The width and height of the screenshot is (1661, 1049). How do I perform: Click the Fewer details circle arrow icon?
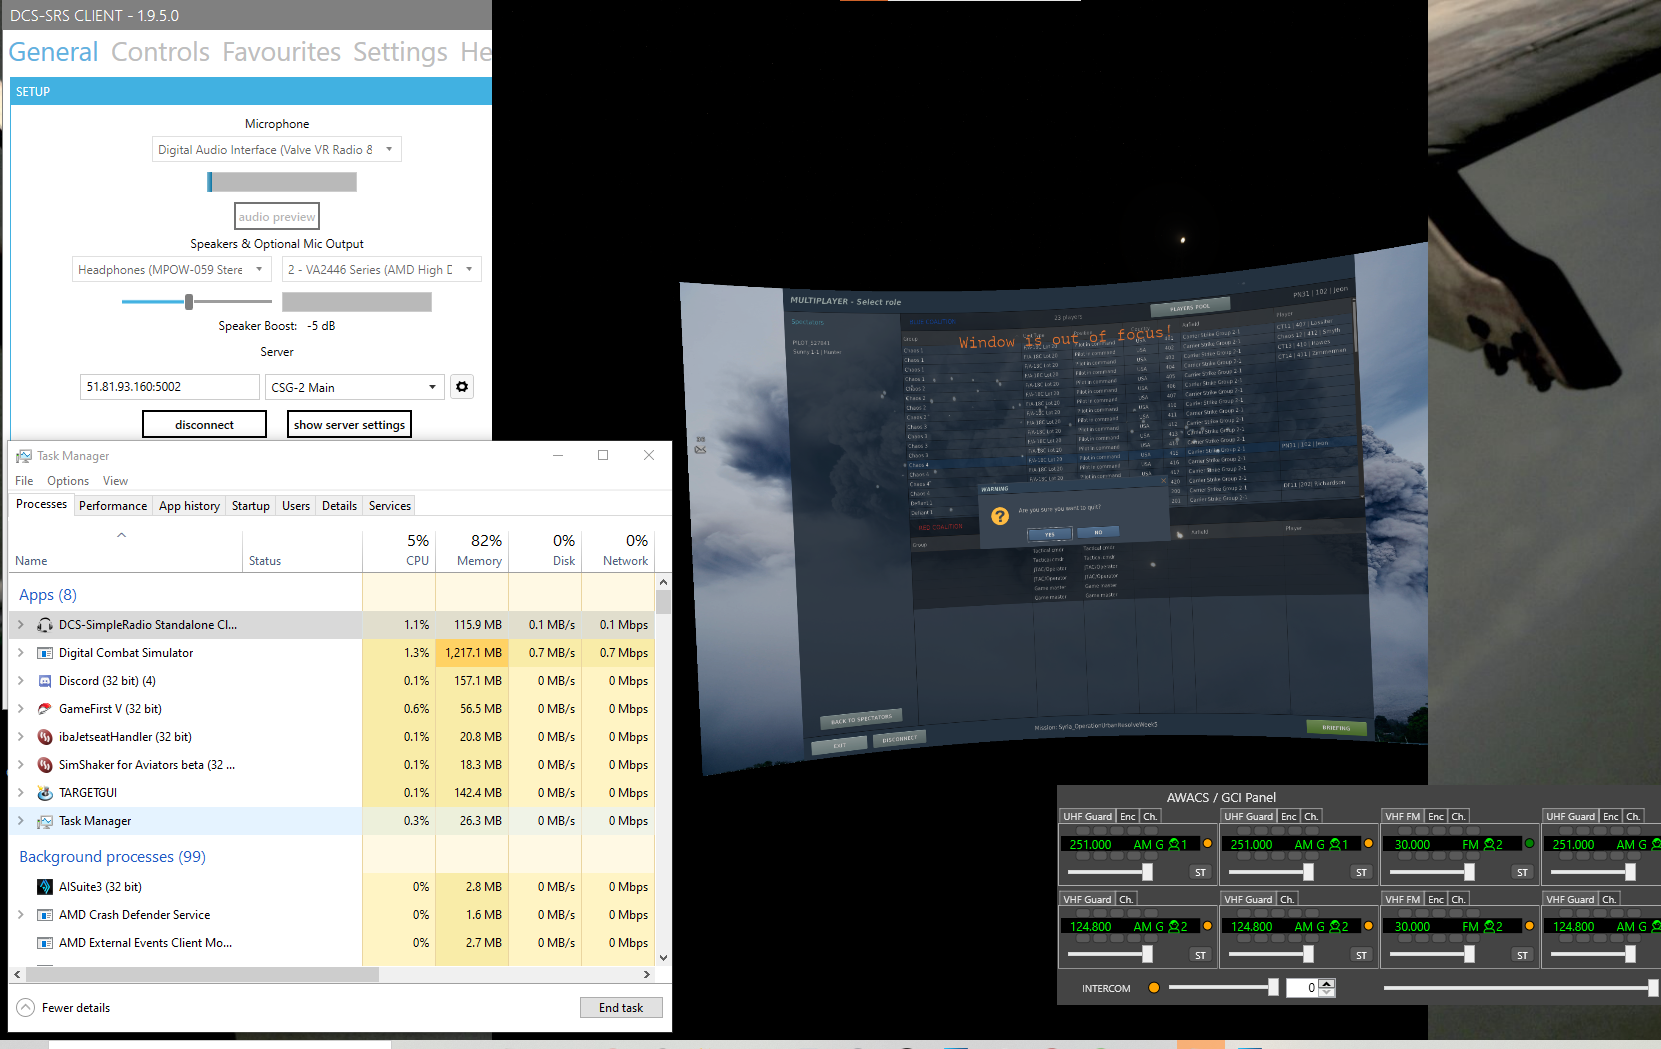[26, 1008]
